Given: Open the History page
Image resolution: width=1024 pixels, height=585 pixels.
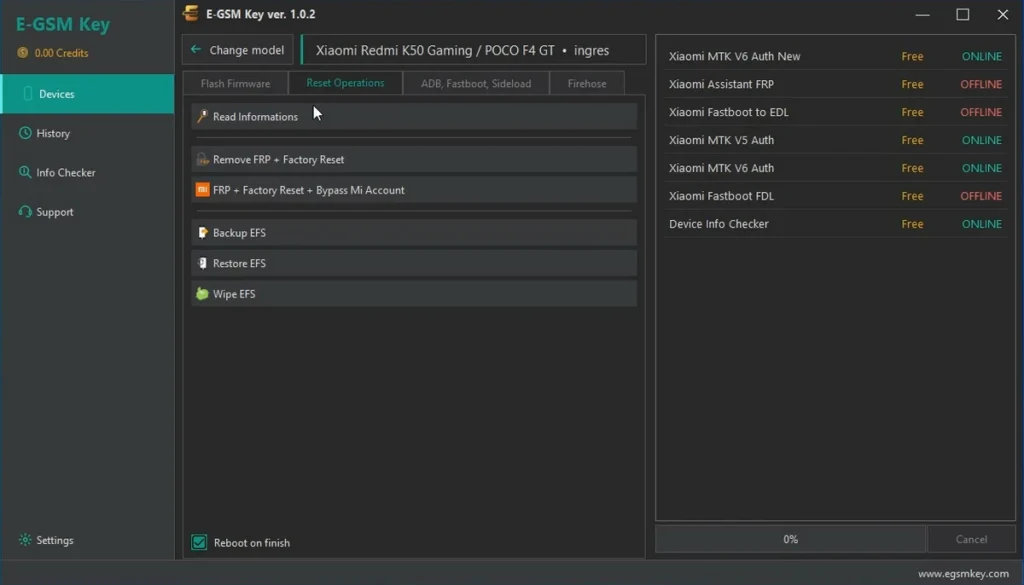Looking at the screenshot, I should 87,133.
